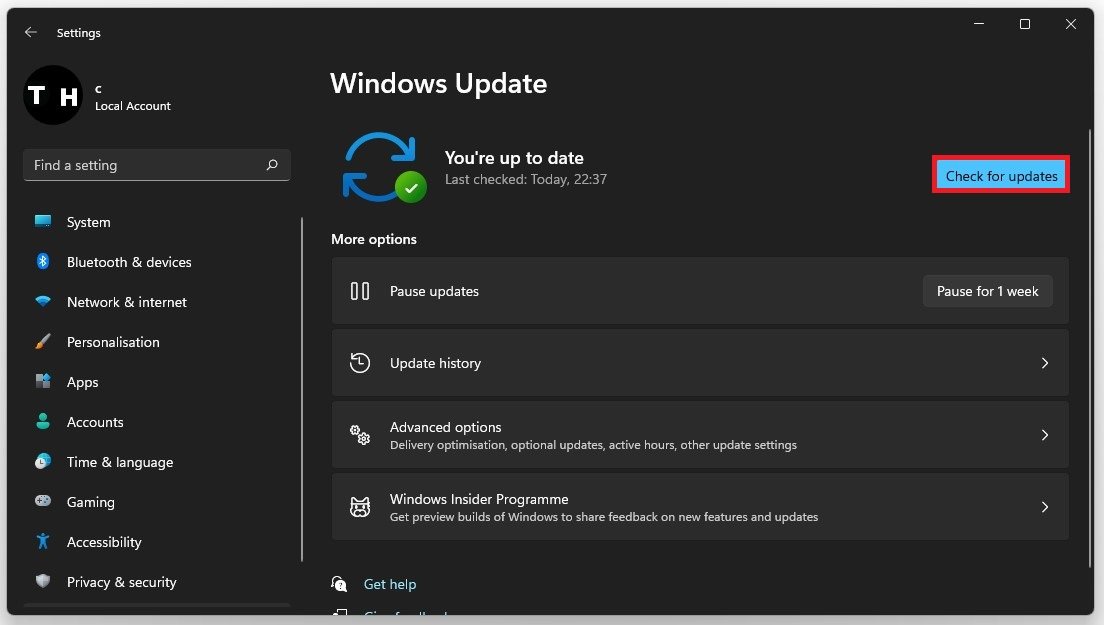
Task: Open Accounts settings section
Action: pyautogui.click(x=95, y=422)
